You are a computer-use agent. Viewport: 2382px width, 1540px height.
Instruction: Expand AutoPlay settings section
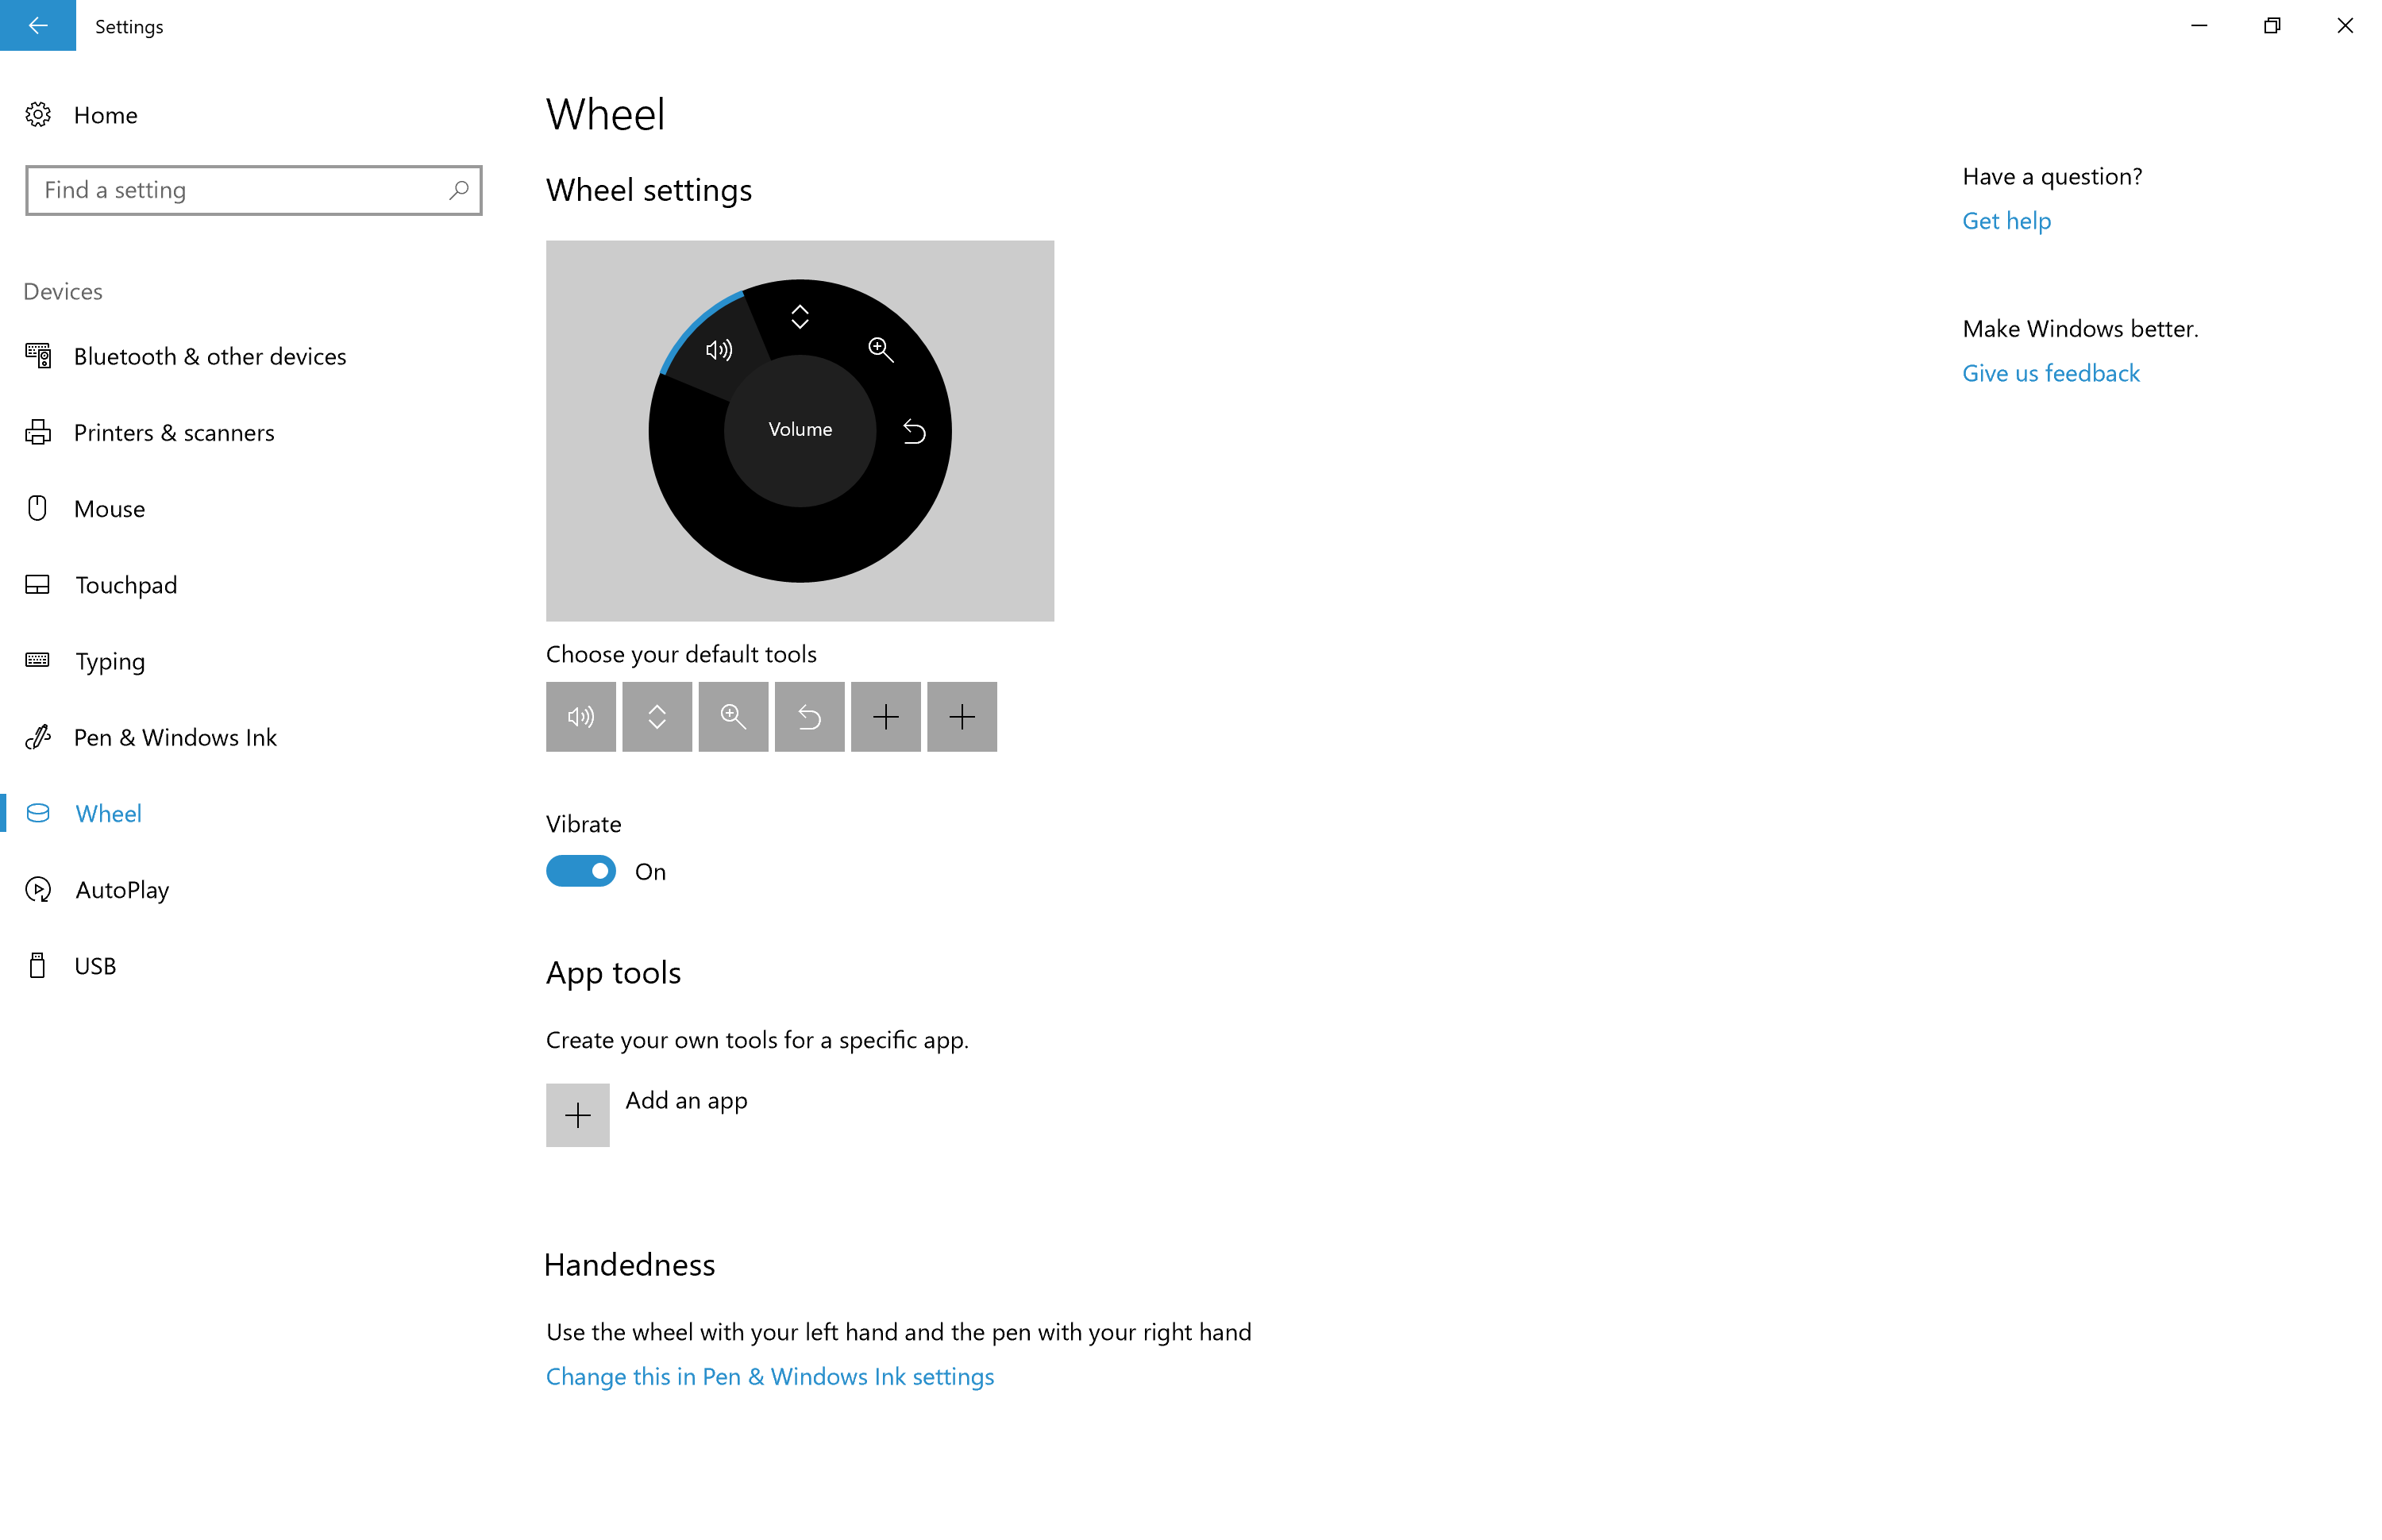(x=120, y=889)
